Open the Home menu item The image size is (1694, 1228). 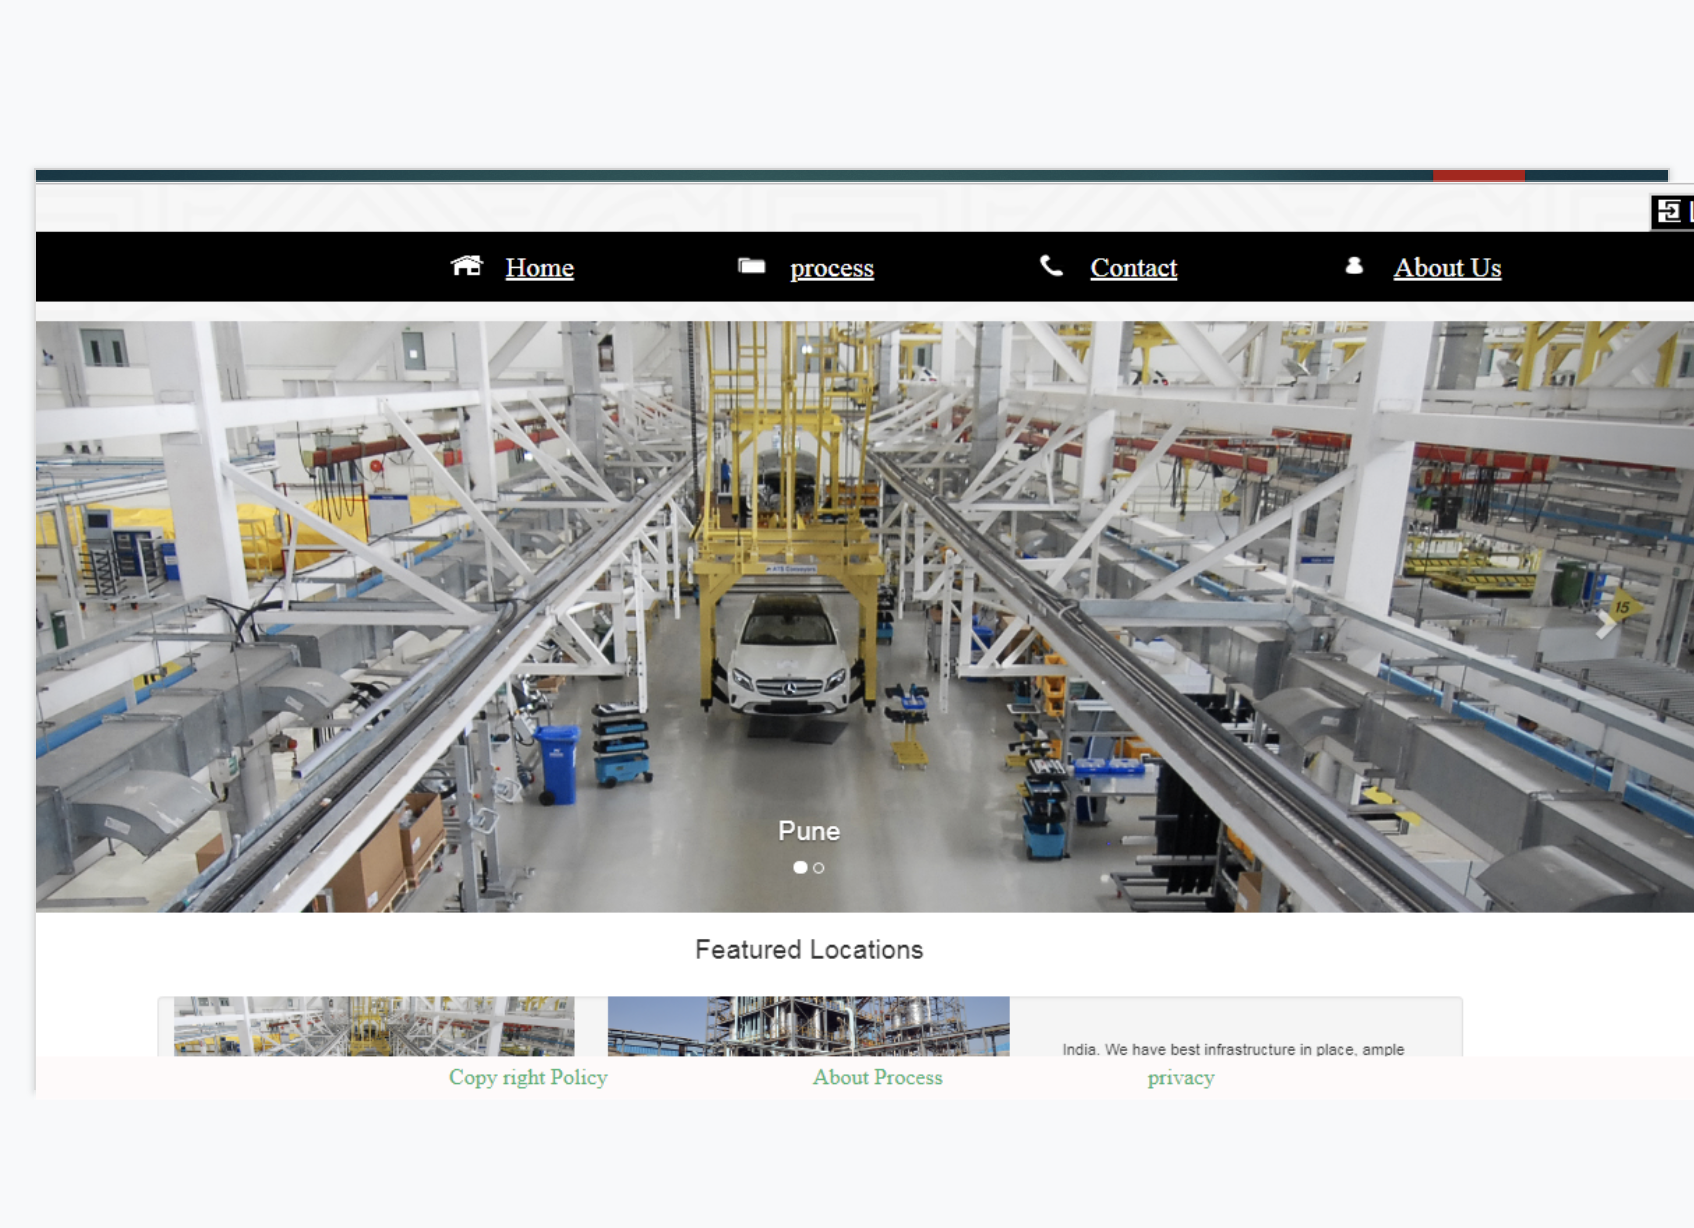539,267
